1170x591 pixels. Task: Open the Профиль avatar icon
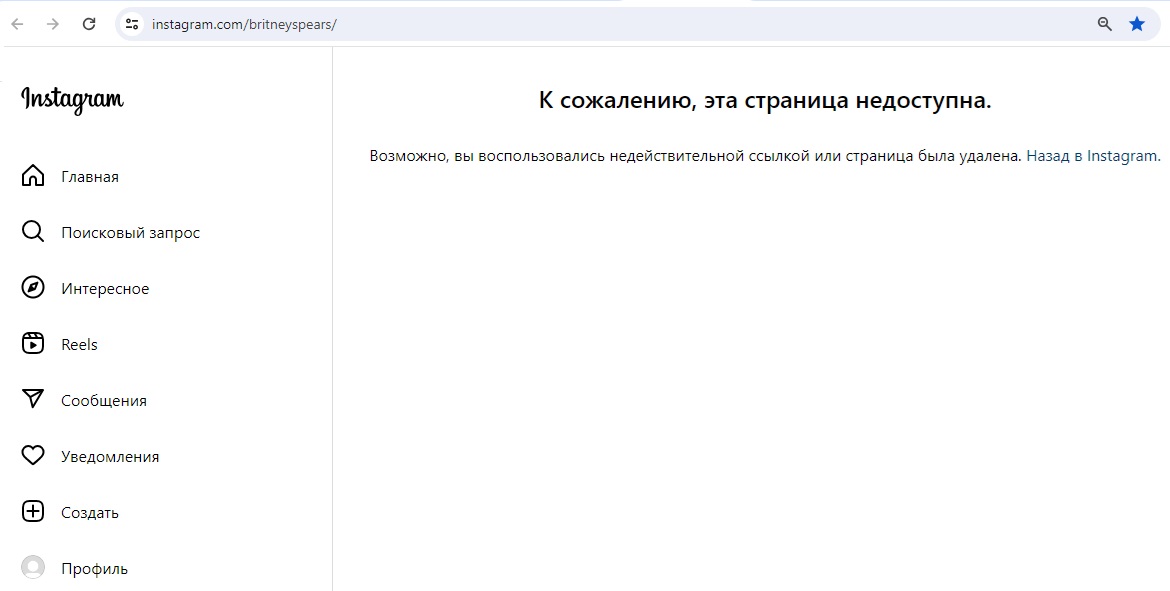click(x=33, y=568)
